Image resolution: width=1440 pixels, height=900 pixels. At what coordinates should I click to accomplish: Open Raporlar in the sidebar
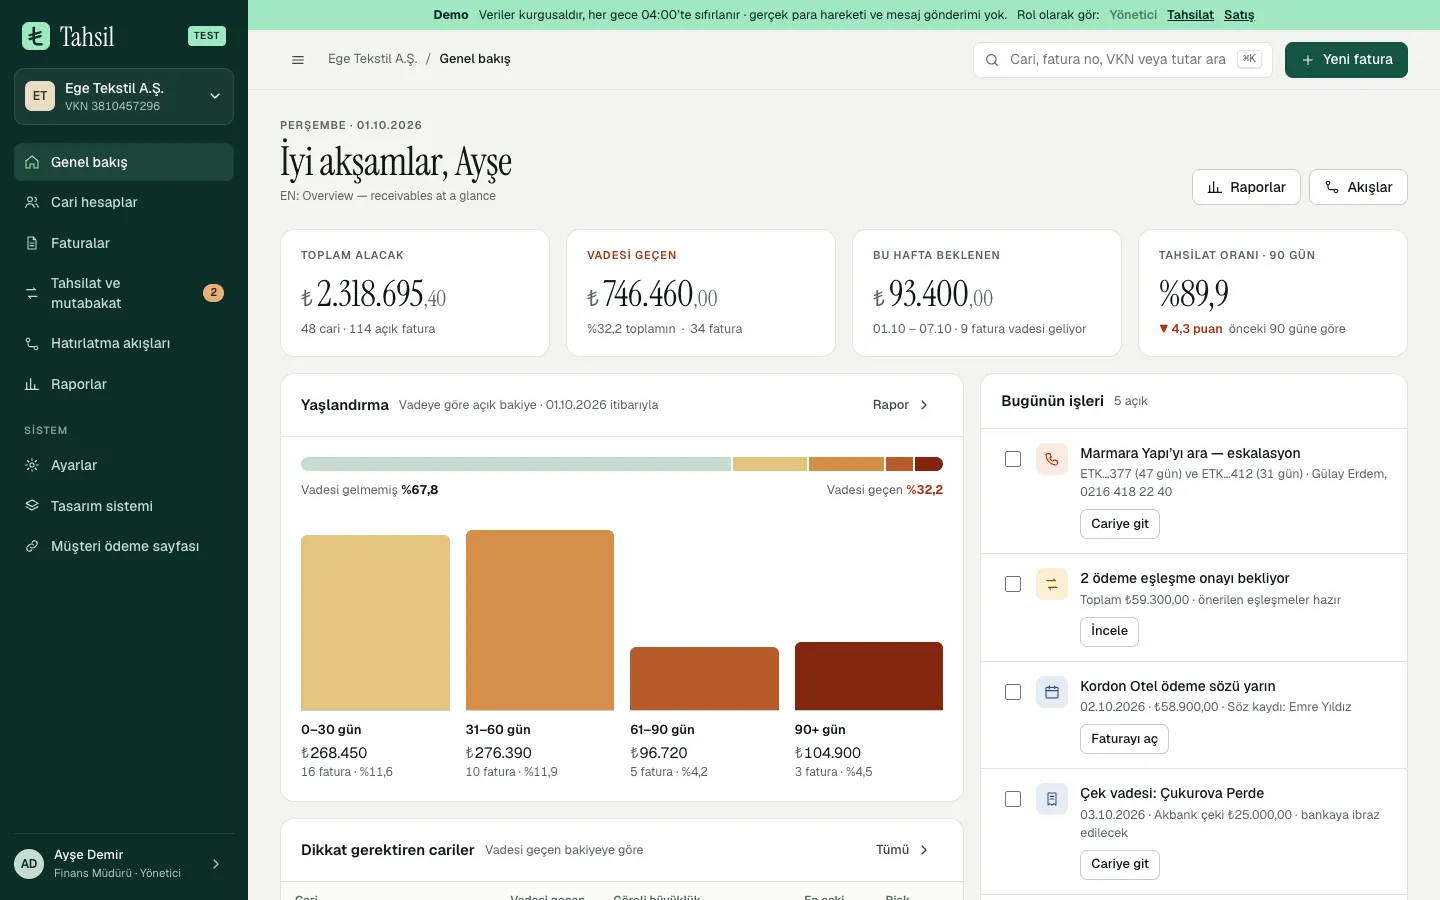pos(124,384)
